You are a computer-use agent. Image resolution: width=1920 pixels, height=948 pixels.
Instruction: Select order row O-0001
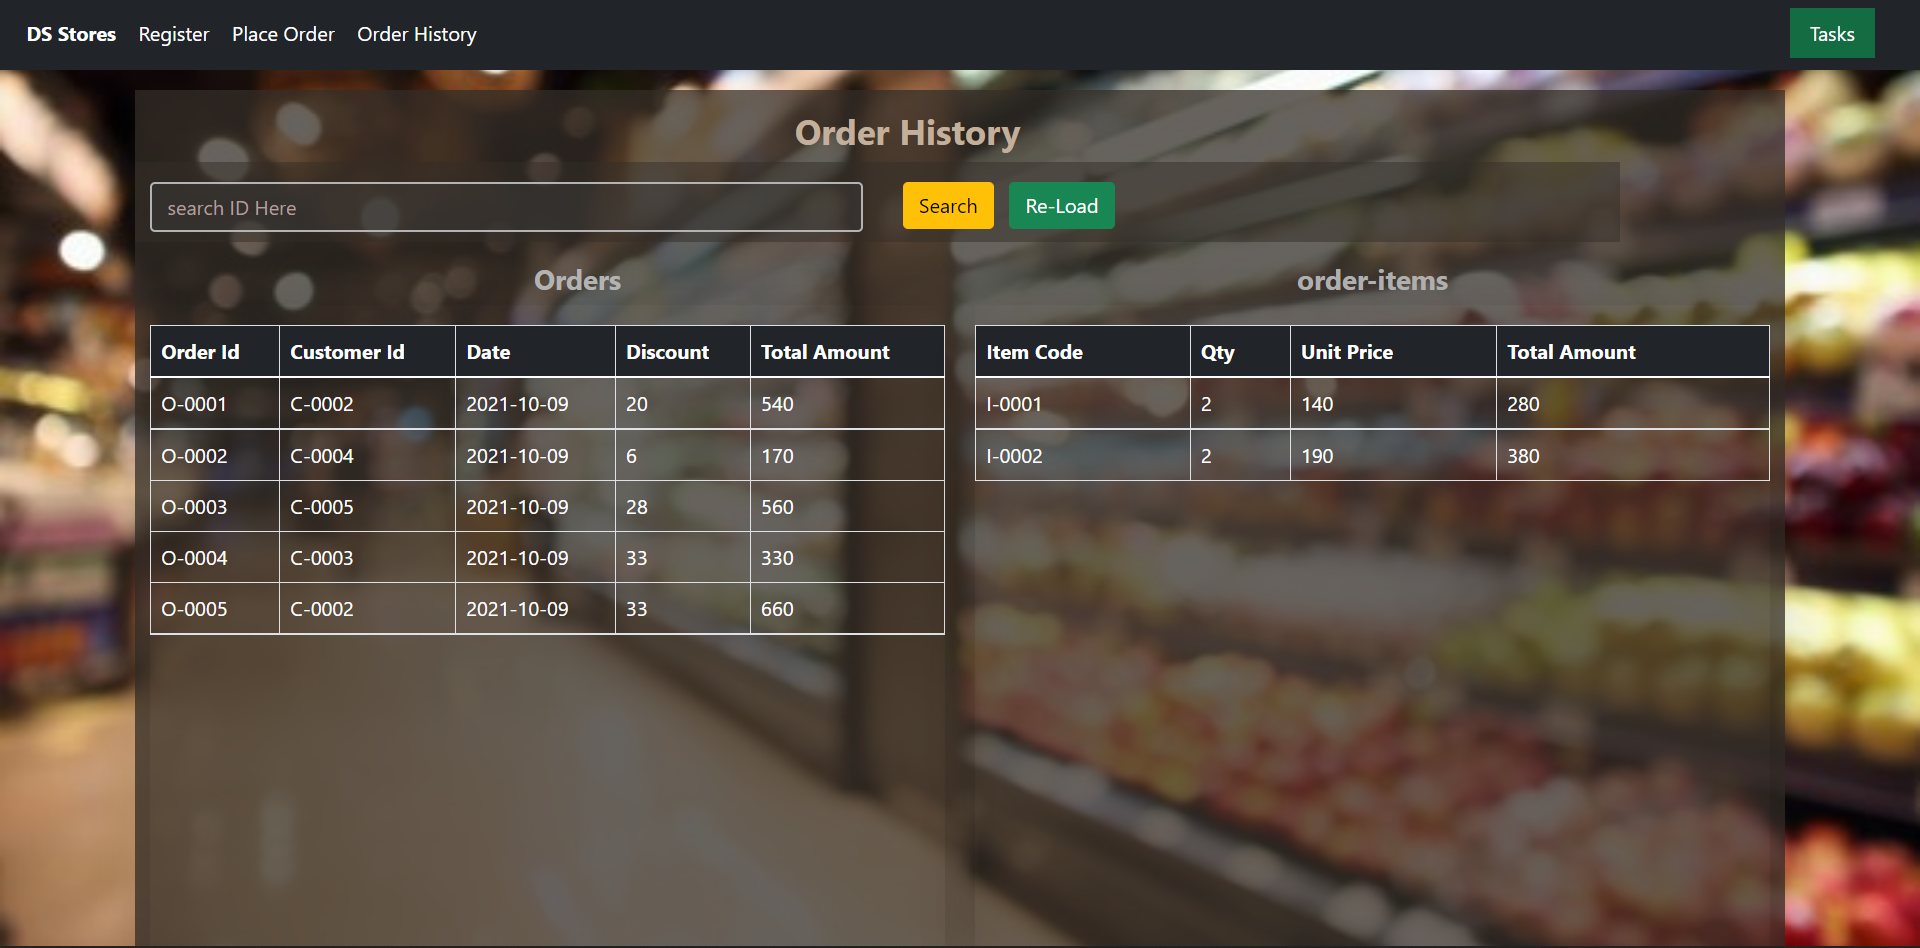(547, 404)
